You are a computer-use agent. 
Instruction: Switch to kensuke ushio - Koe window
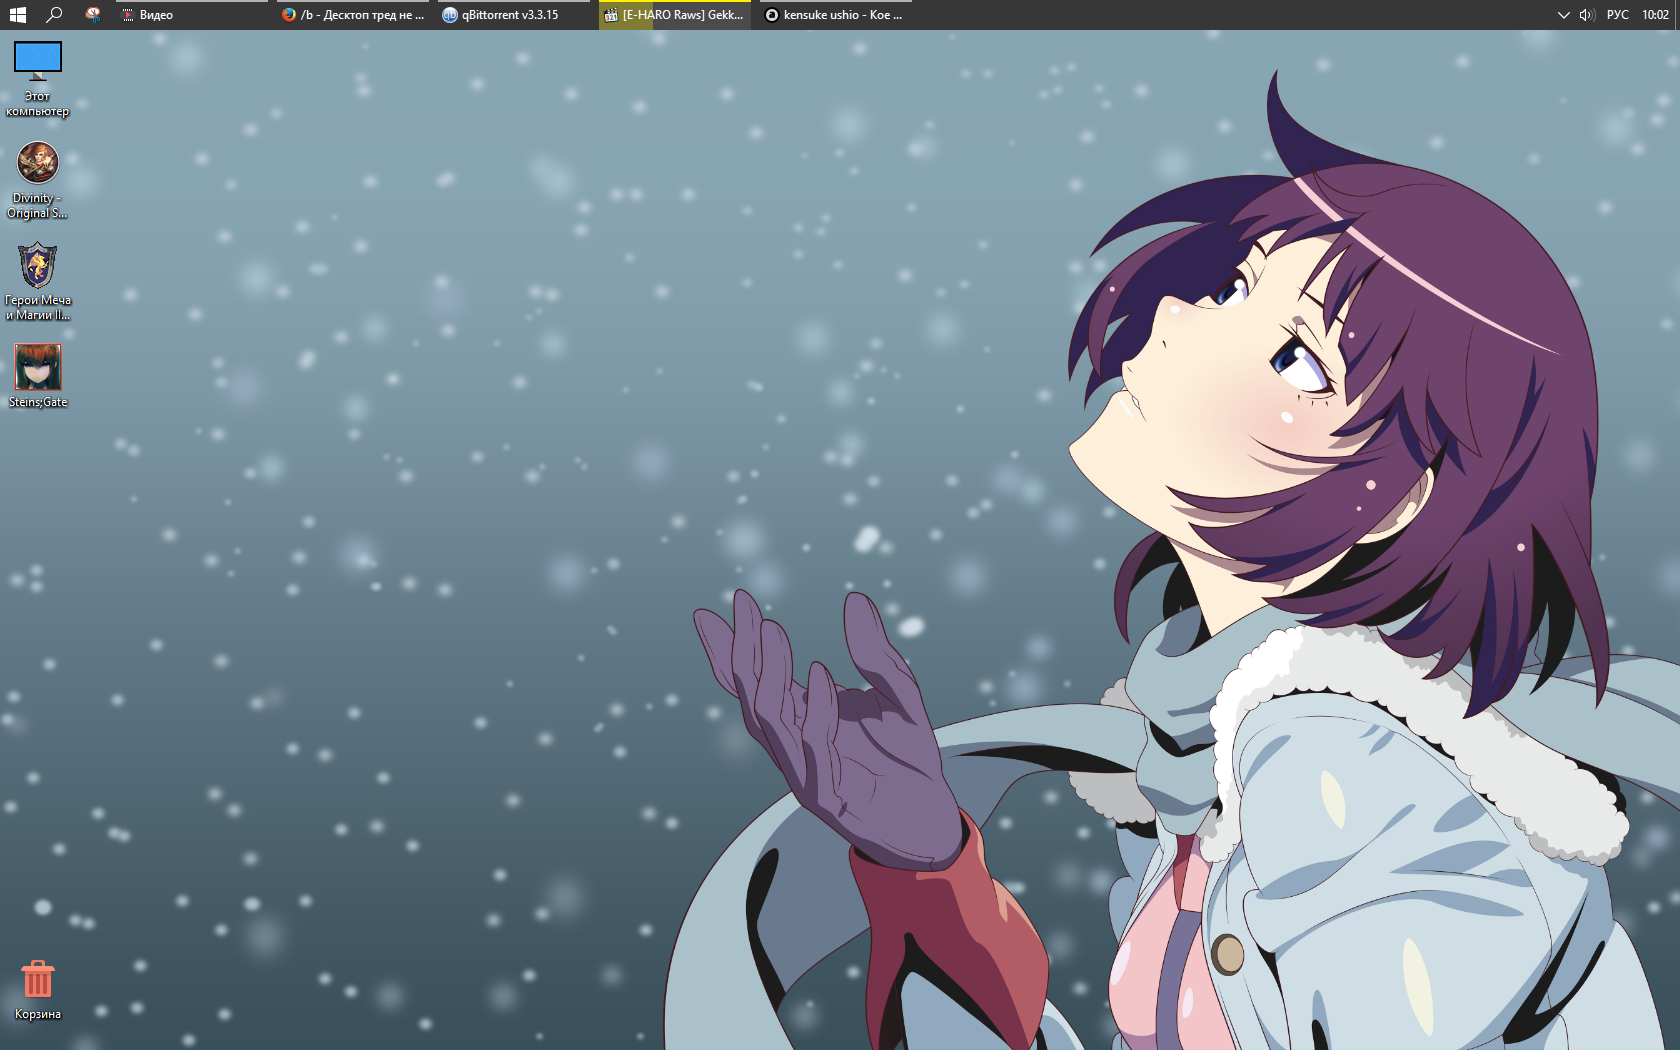point(836,15)
